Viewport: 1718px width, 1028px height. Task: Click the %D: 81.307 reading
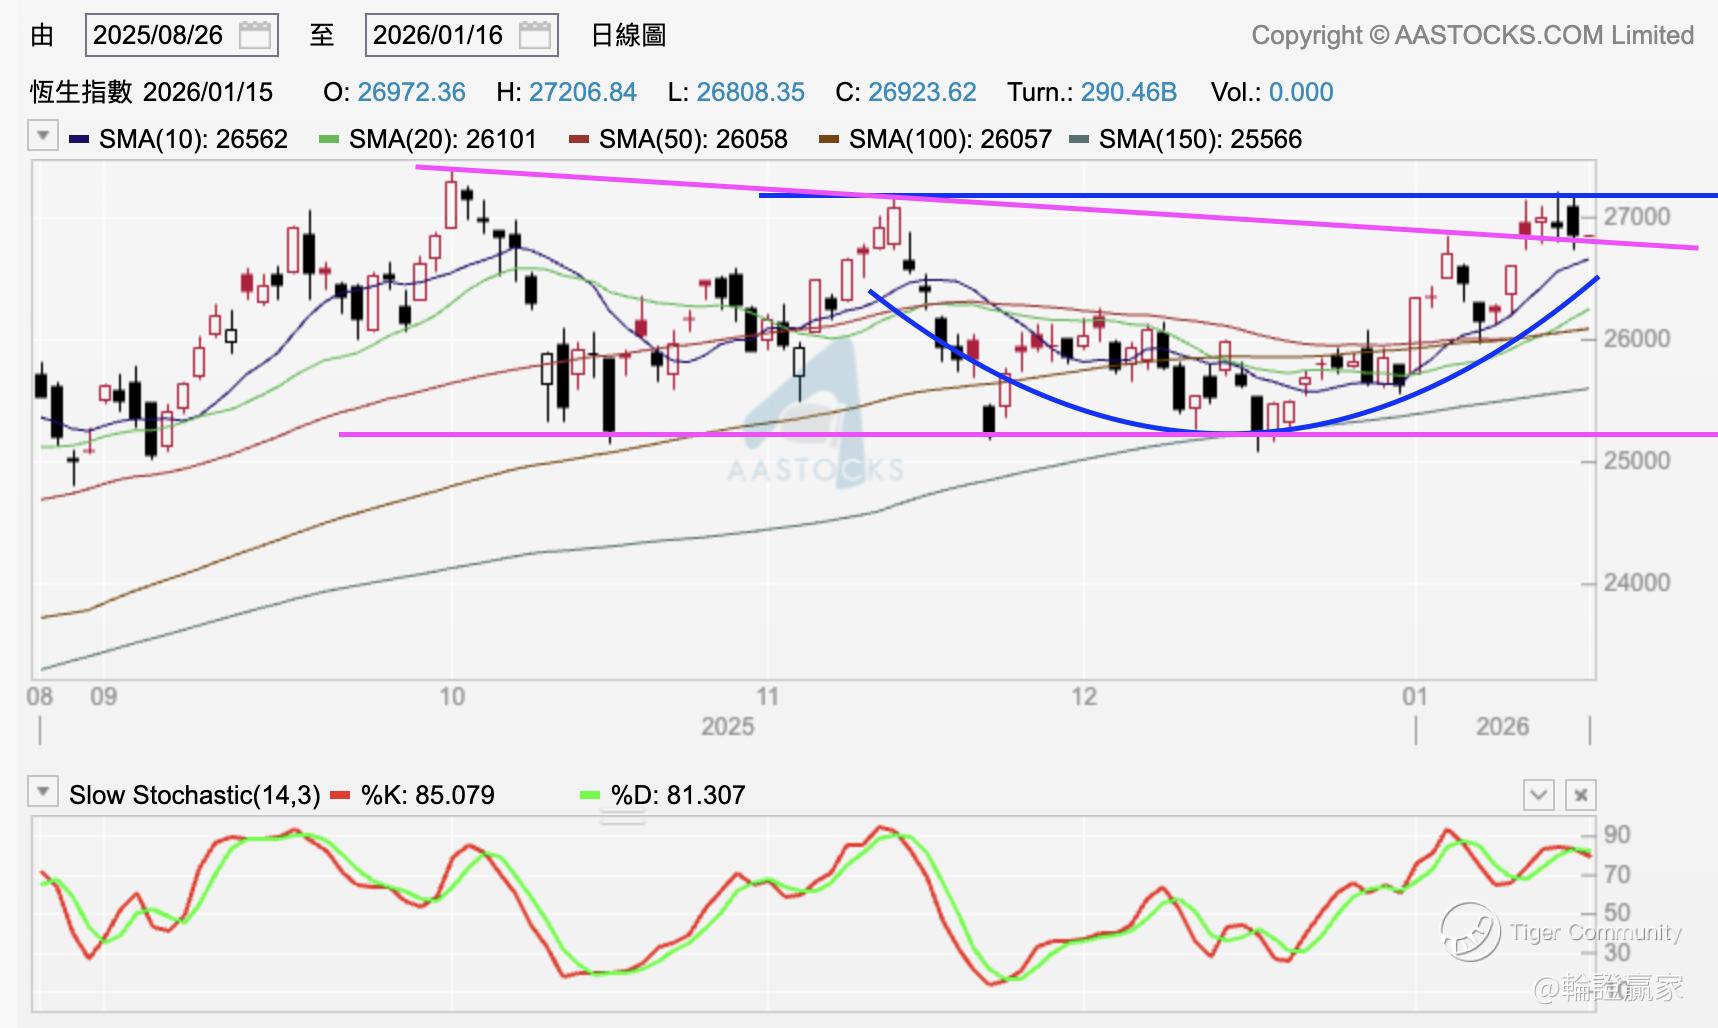click(678, 795)
